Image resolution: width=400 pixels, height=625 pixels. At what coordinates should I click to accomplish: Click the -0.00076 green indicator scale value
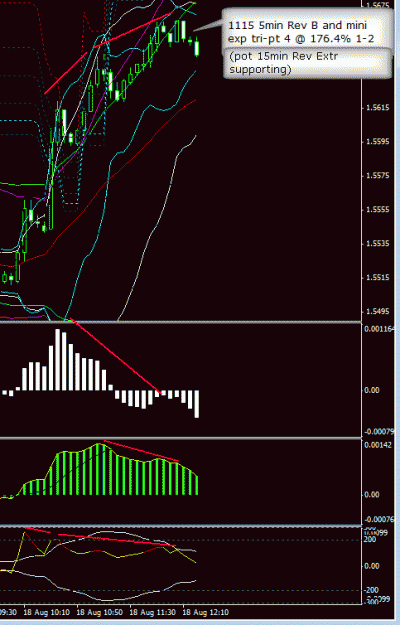(379, 519)
